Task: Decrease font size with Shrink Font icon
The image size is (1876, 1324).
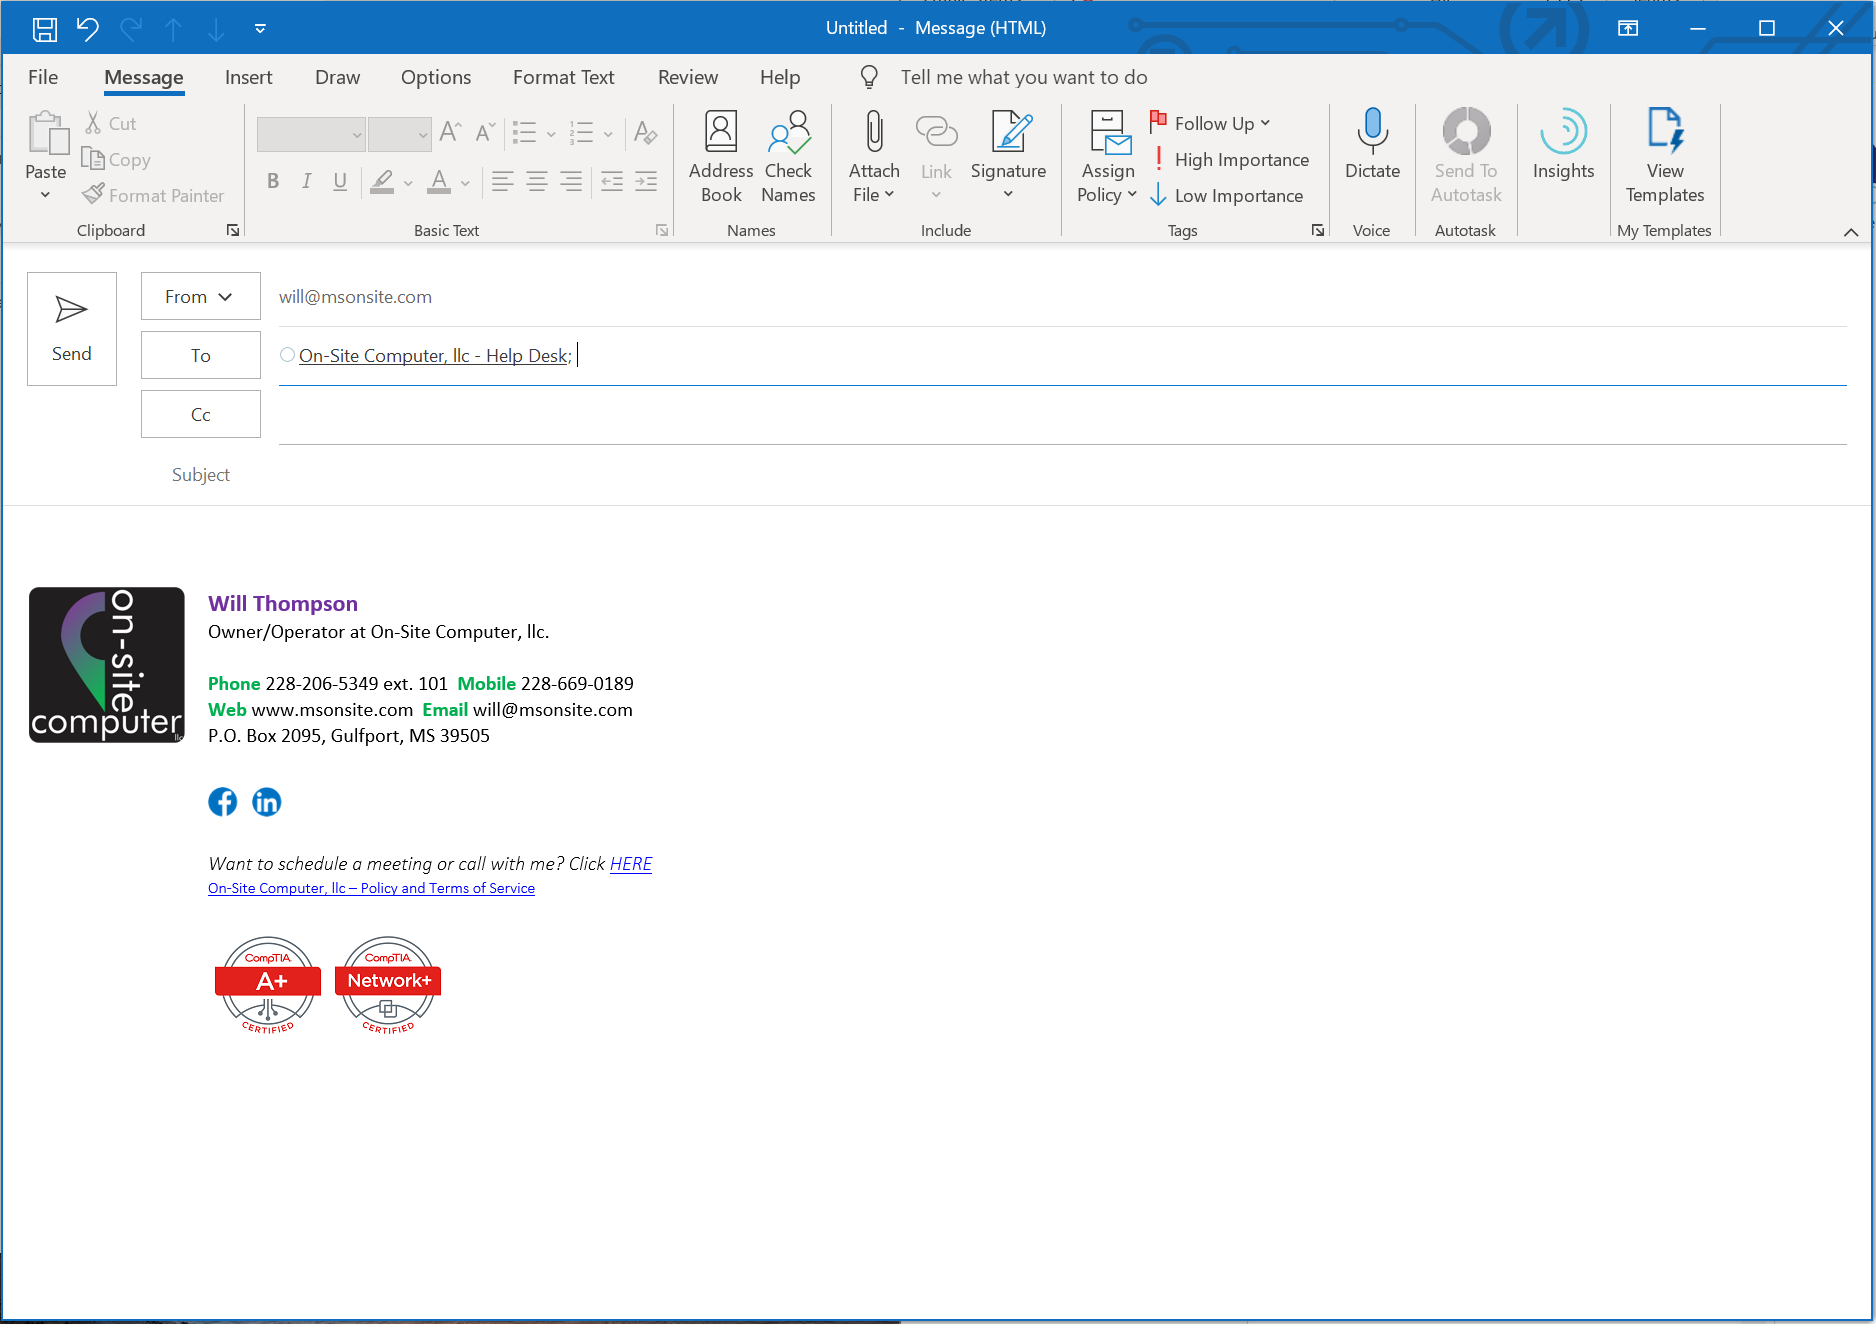Action: click(485, 132)
